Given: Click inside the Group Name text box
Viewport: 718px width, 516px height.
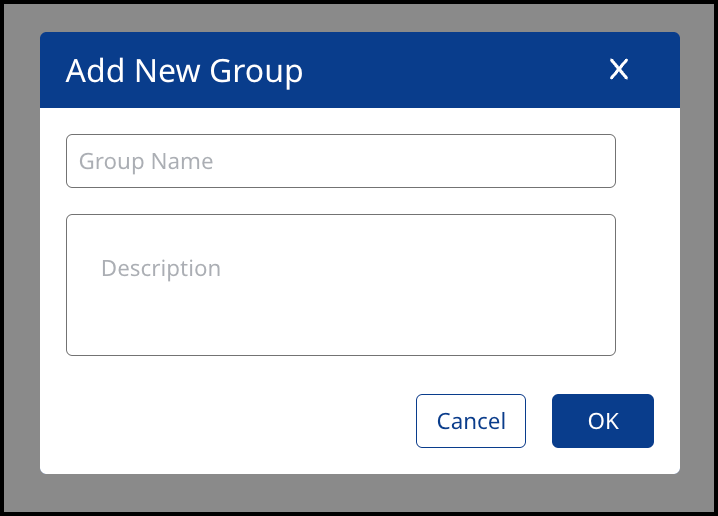Looking at the screenshot, I should (x=340, y=161).
